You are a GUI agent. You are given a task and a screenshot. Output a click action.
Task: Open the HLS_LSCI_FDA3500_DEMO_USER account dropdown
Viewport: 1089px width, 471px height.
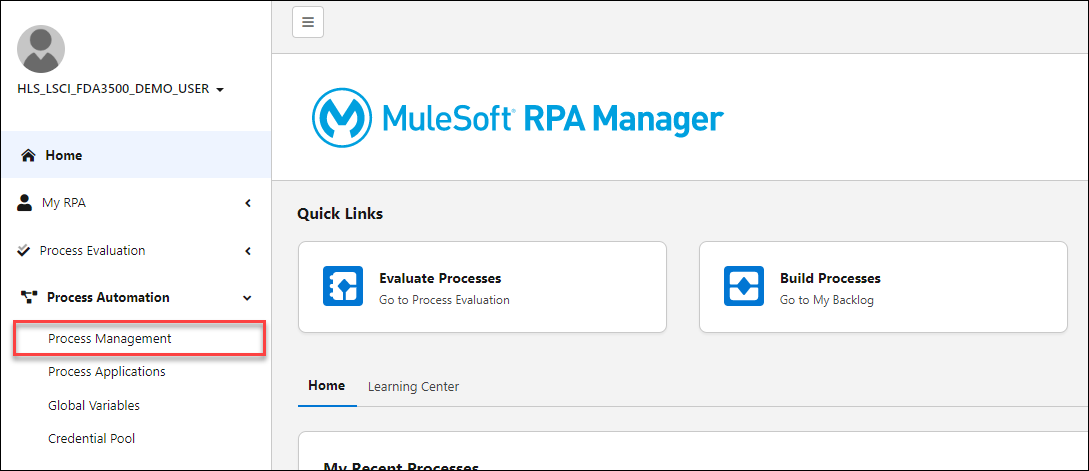[120, 89]
